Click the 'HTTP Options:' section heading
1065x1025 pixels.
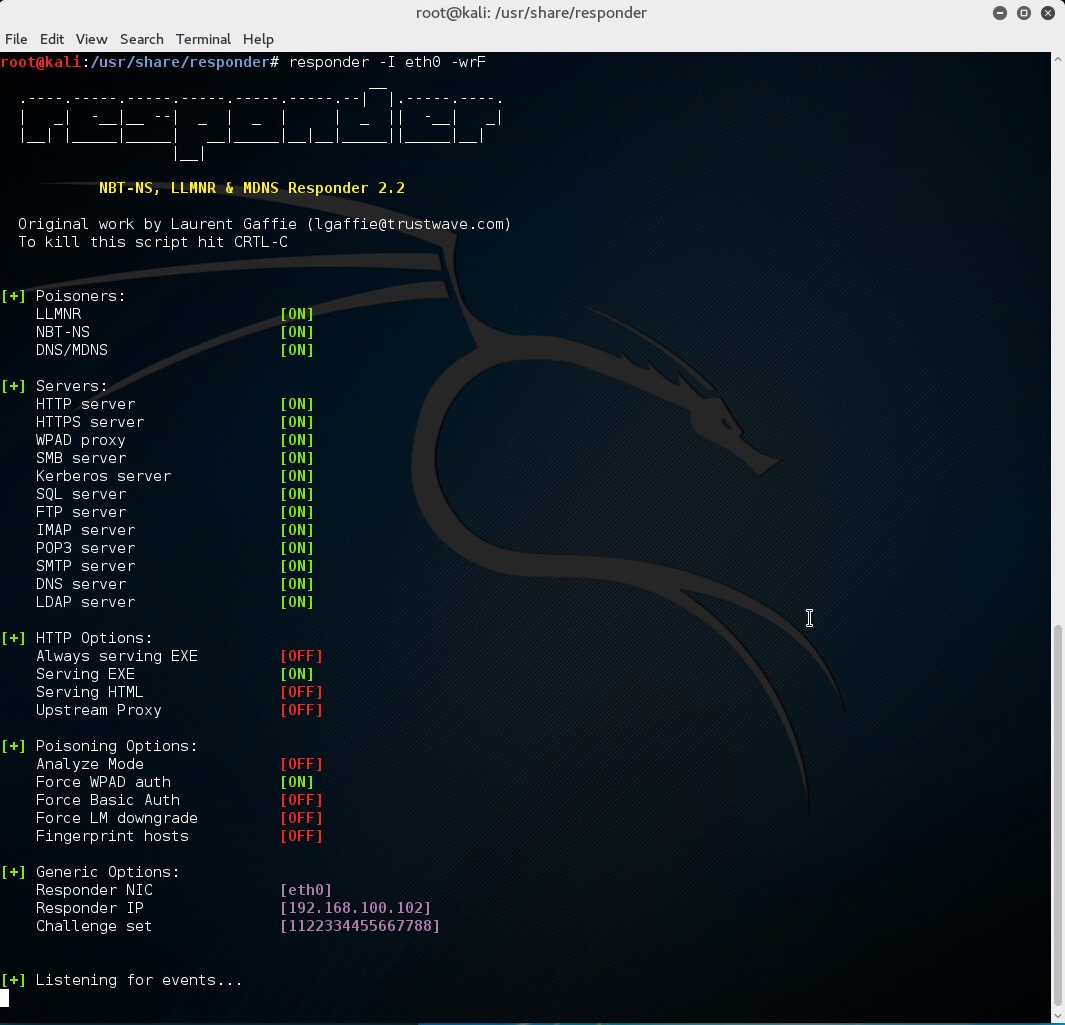pos(94,639)
